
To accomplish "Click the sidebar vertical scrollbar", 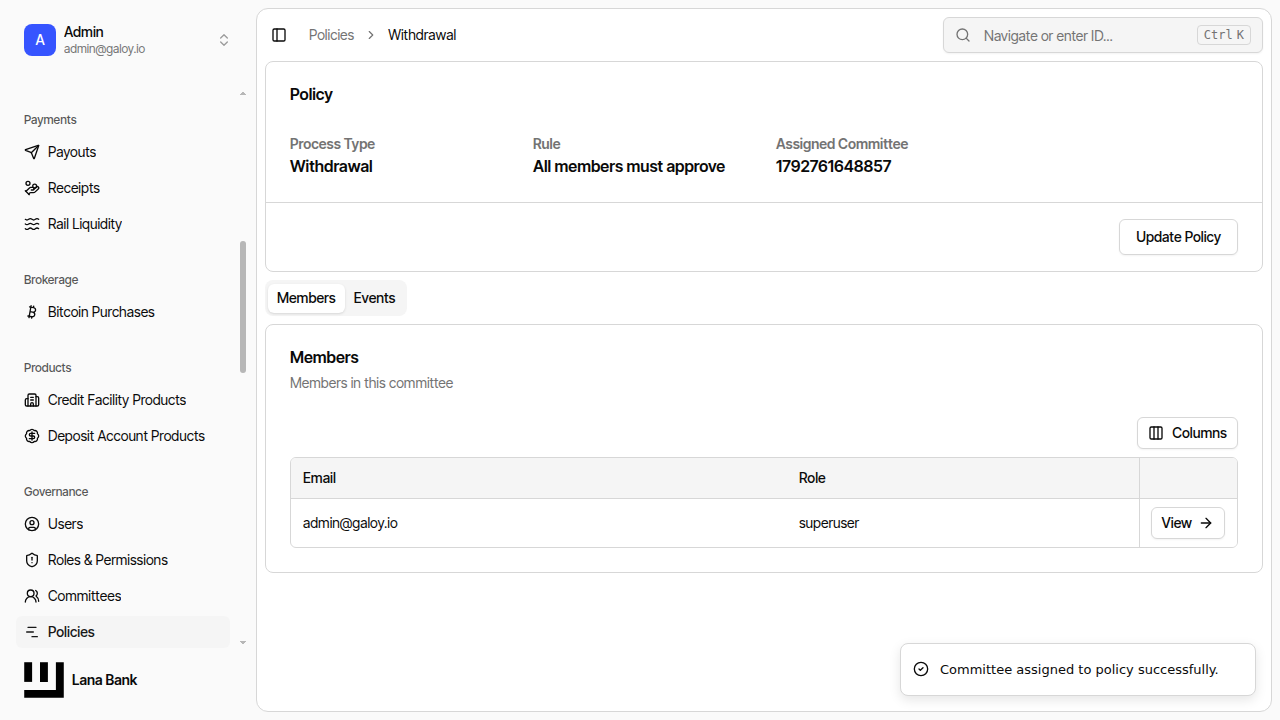I will (x=243, y=307).
